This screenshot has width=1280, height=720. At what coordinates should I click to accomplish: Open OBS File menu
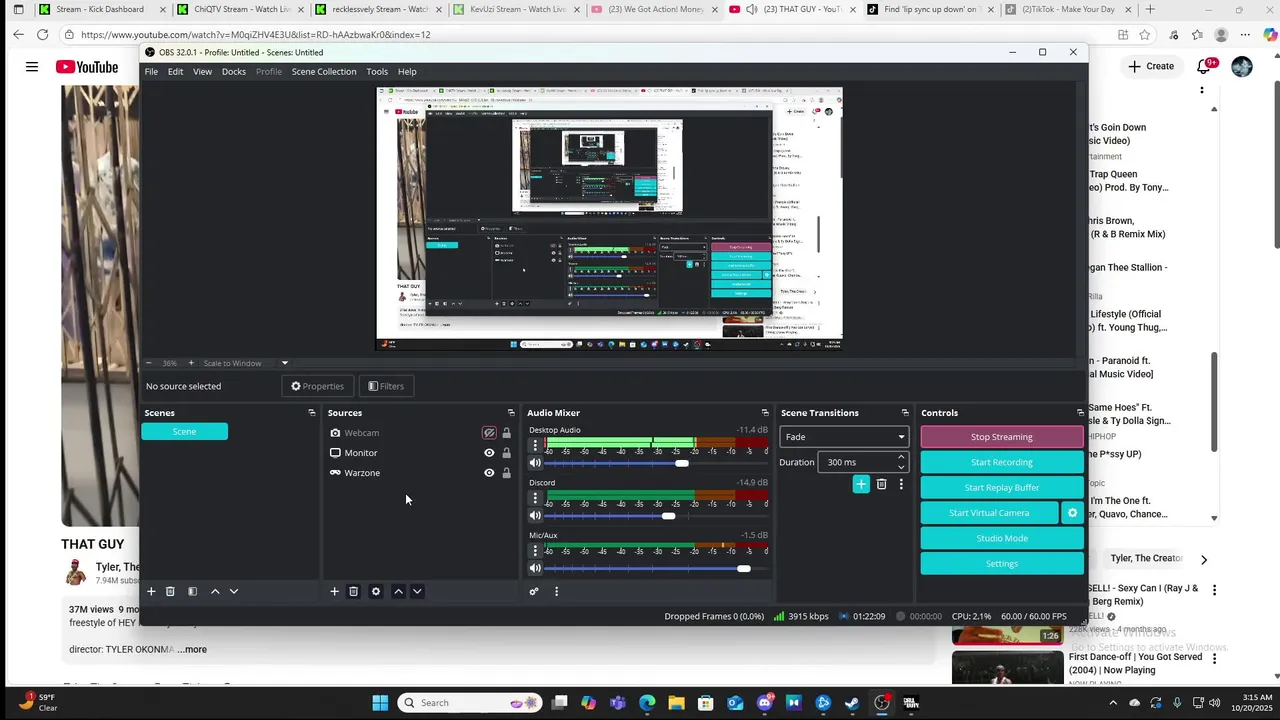(151, 72)
